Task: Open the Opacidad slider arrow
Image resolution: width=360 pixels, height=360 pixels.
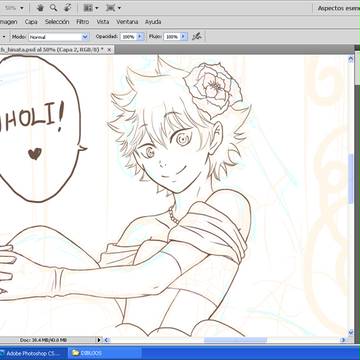Action: 140,37
